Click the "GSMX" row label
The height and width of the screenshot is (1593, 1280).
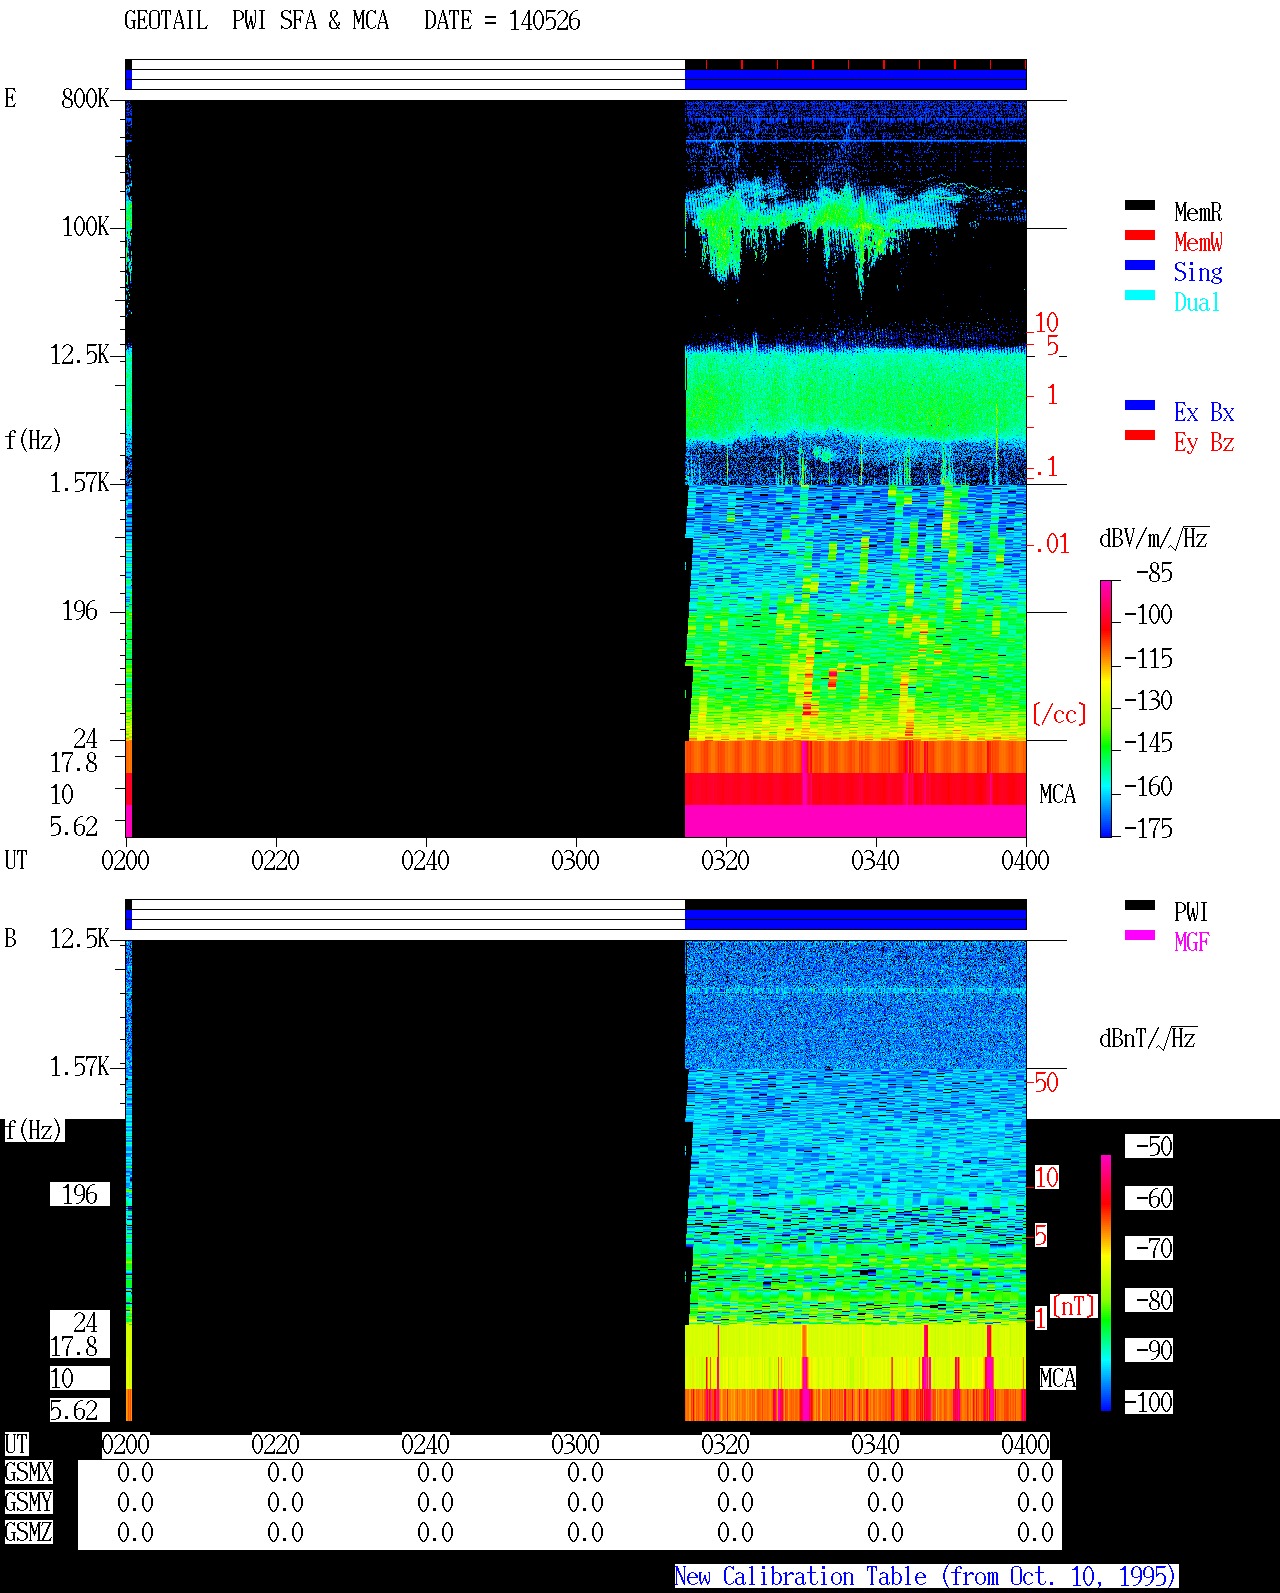click(x=29, y=1473)
